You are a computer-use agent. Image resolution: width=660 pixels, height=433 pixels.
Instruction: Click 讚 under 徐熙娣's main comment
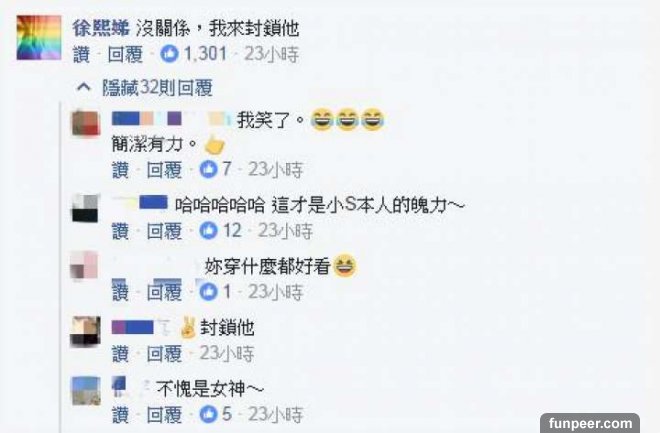[82, 55]
